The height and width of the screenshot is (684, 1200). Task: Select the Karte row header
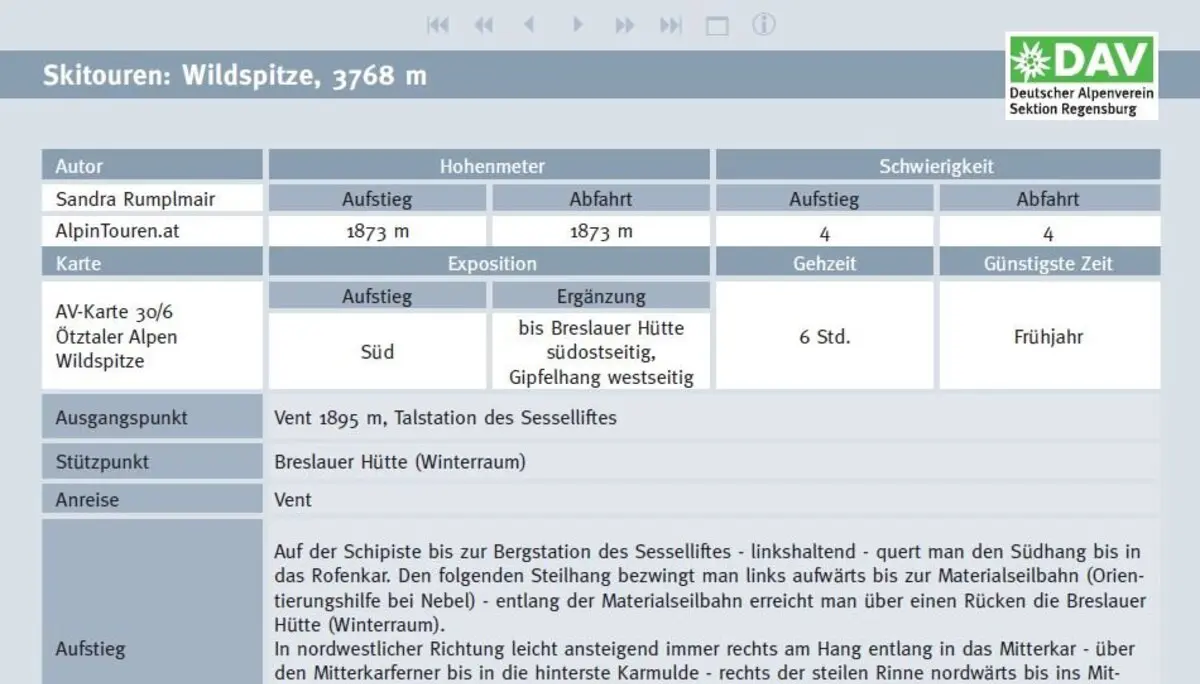point(151,263)
